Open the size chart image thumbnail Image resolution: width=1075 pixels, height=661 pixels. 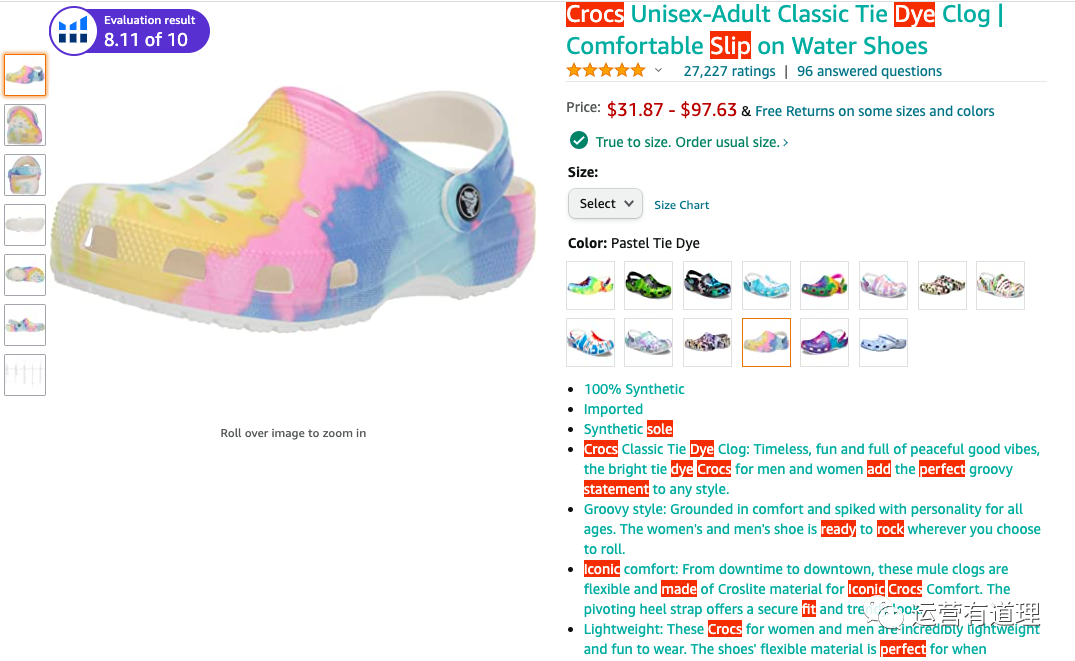click(x=25, y=375)
